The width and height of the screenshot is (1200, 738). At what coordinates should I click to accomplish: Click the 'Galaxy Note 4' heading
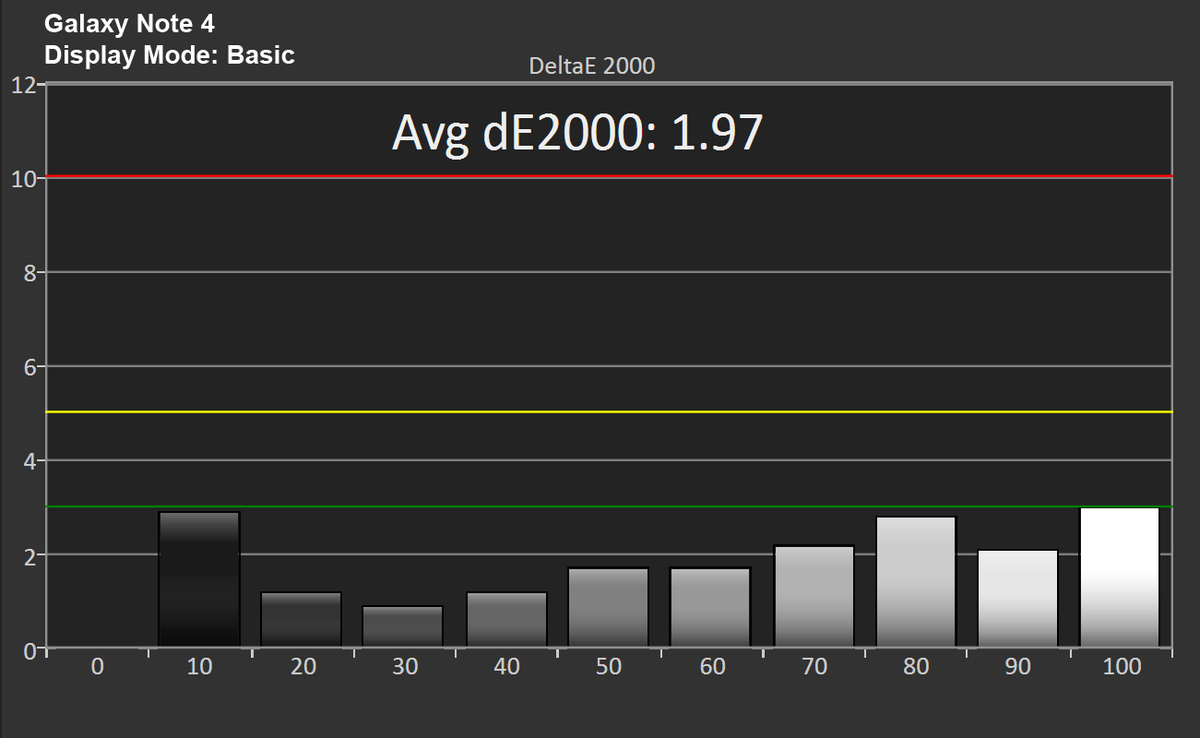[129, 23]
